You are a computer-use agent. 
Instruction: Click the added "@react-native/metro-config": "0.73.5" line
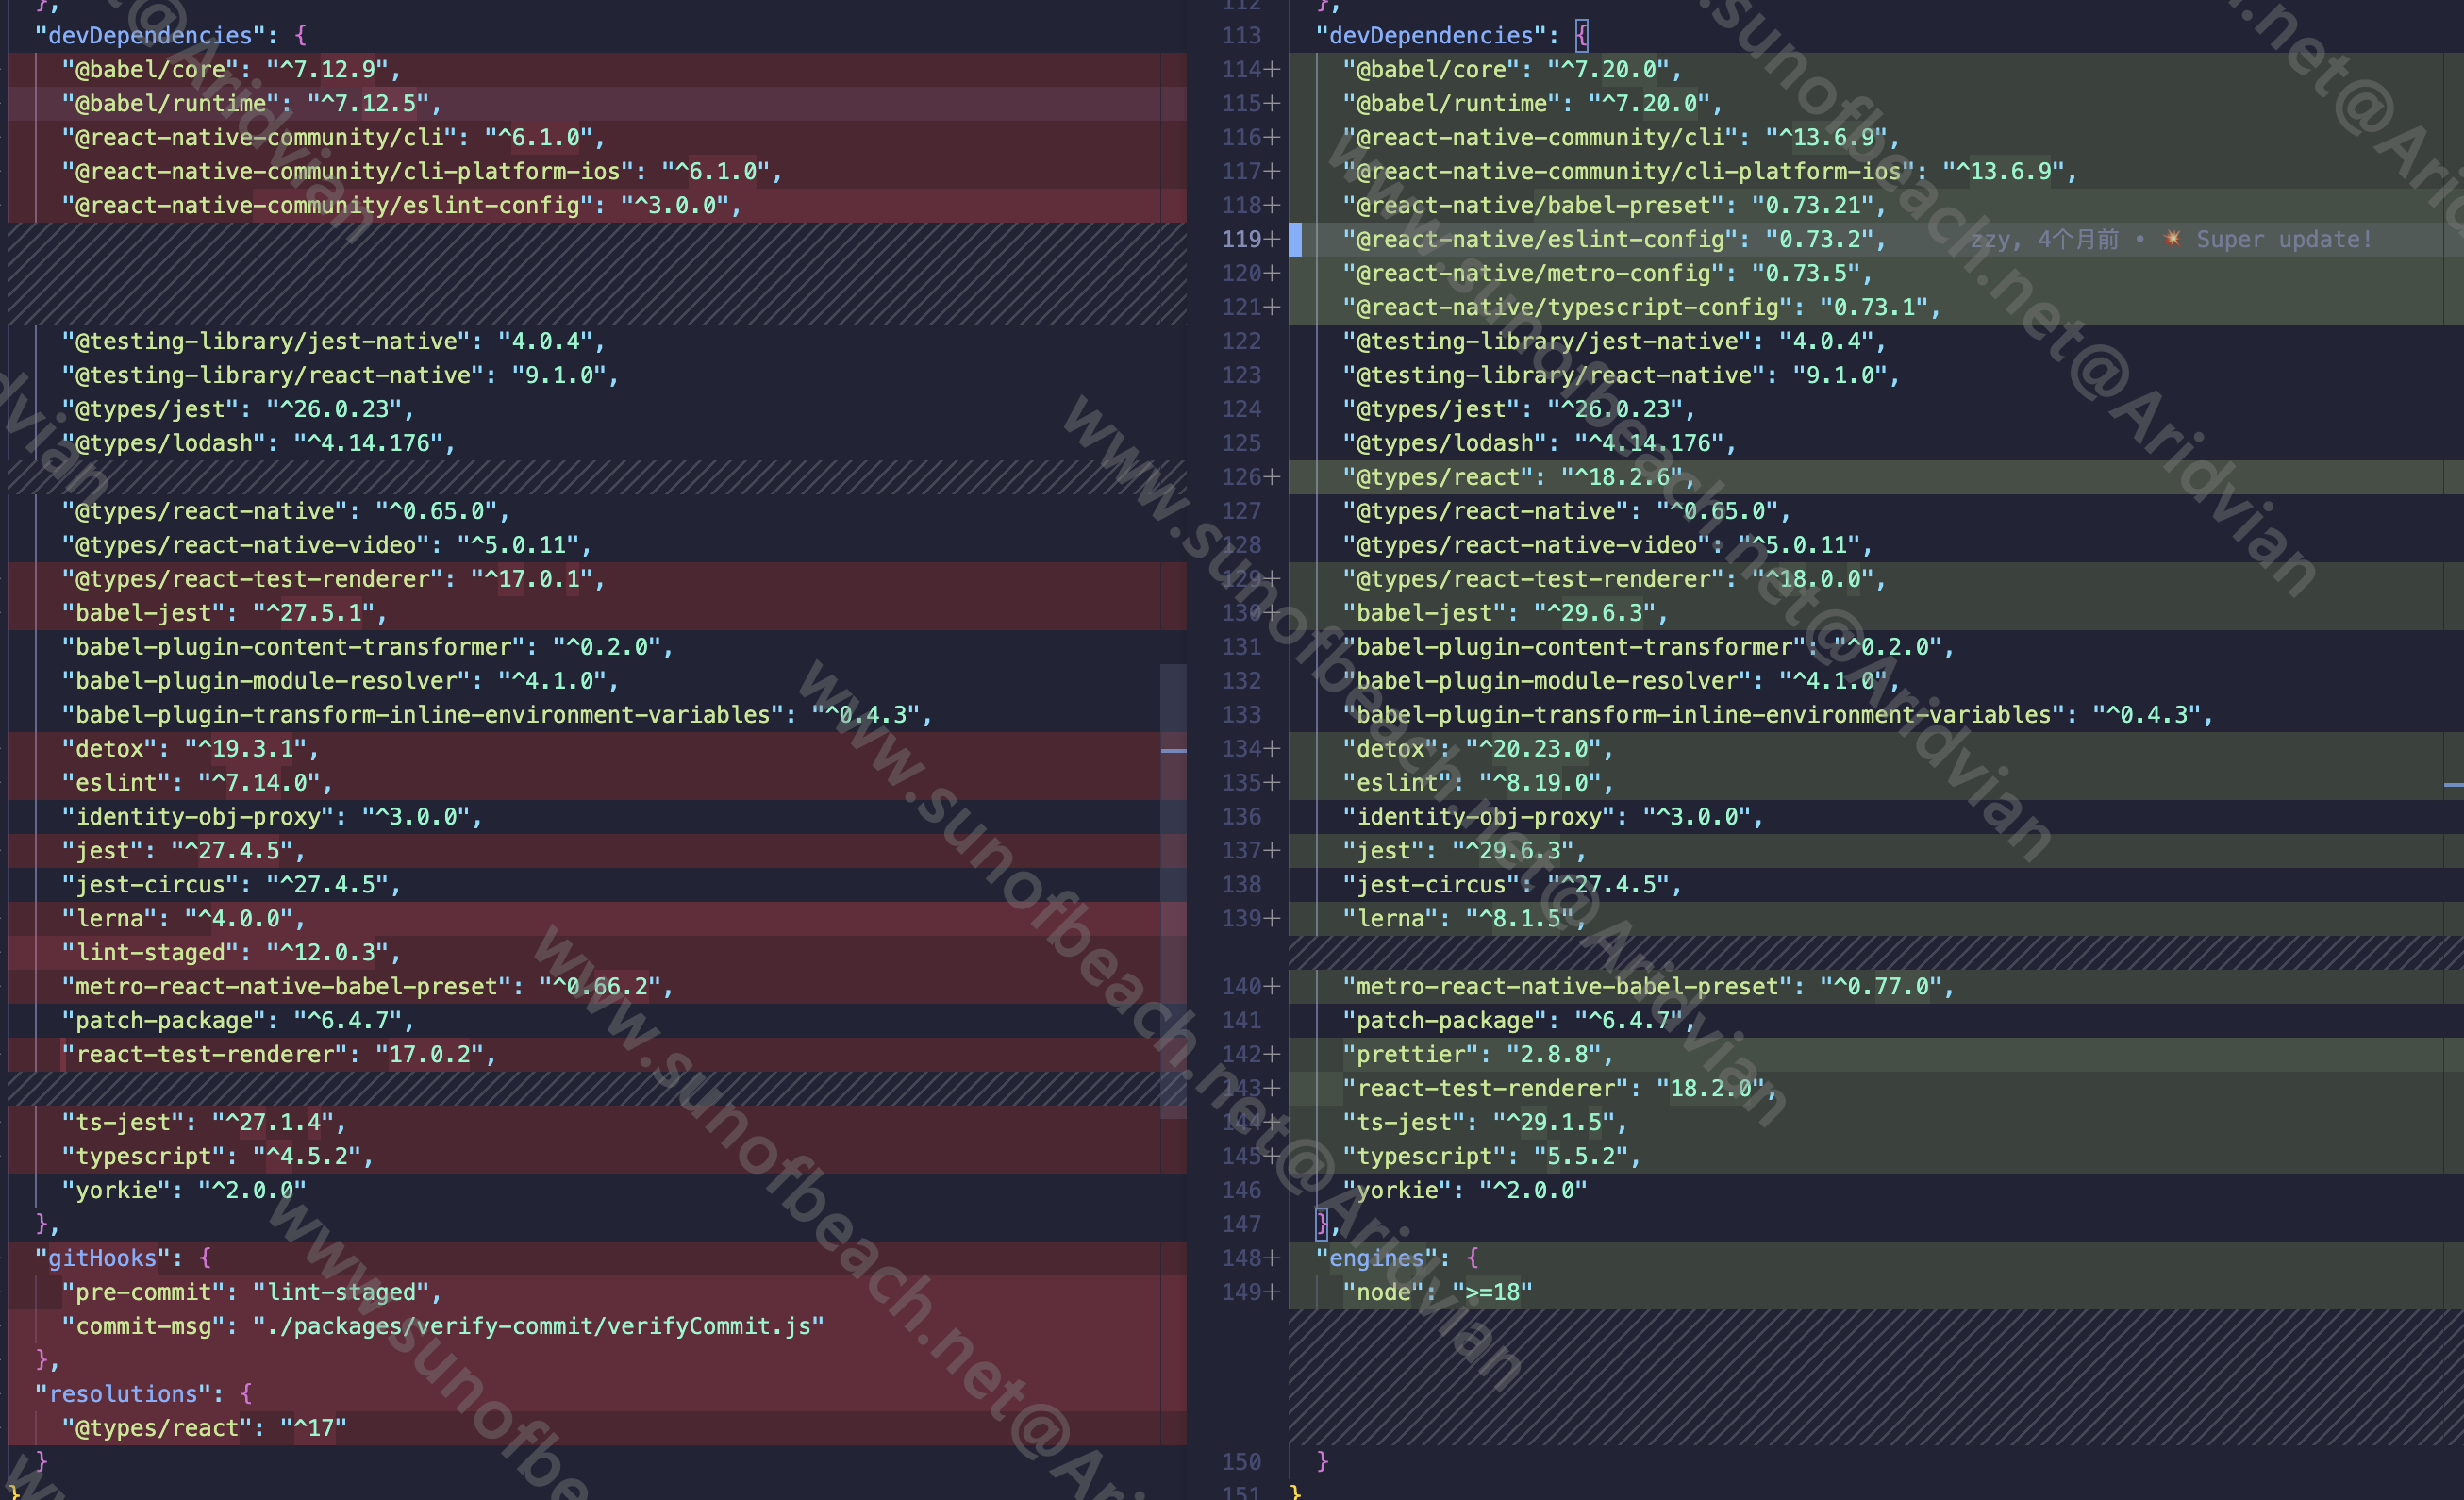[x=1876, y=273]
